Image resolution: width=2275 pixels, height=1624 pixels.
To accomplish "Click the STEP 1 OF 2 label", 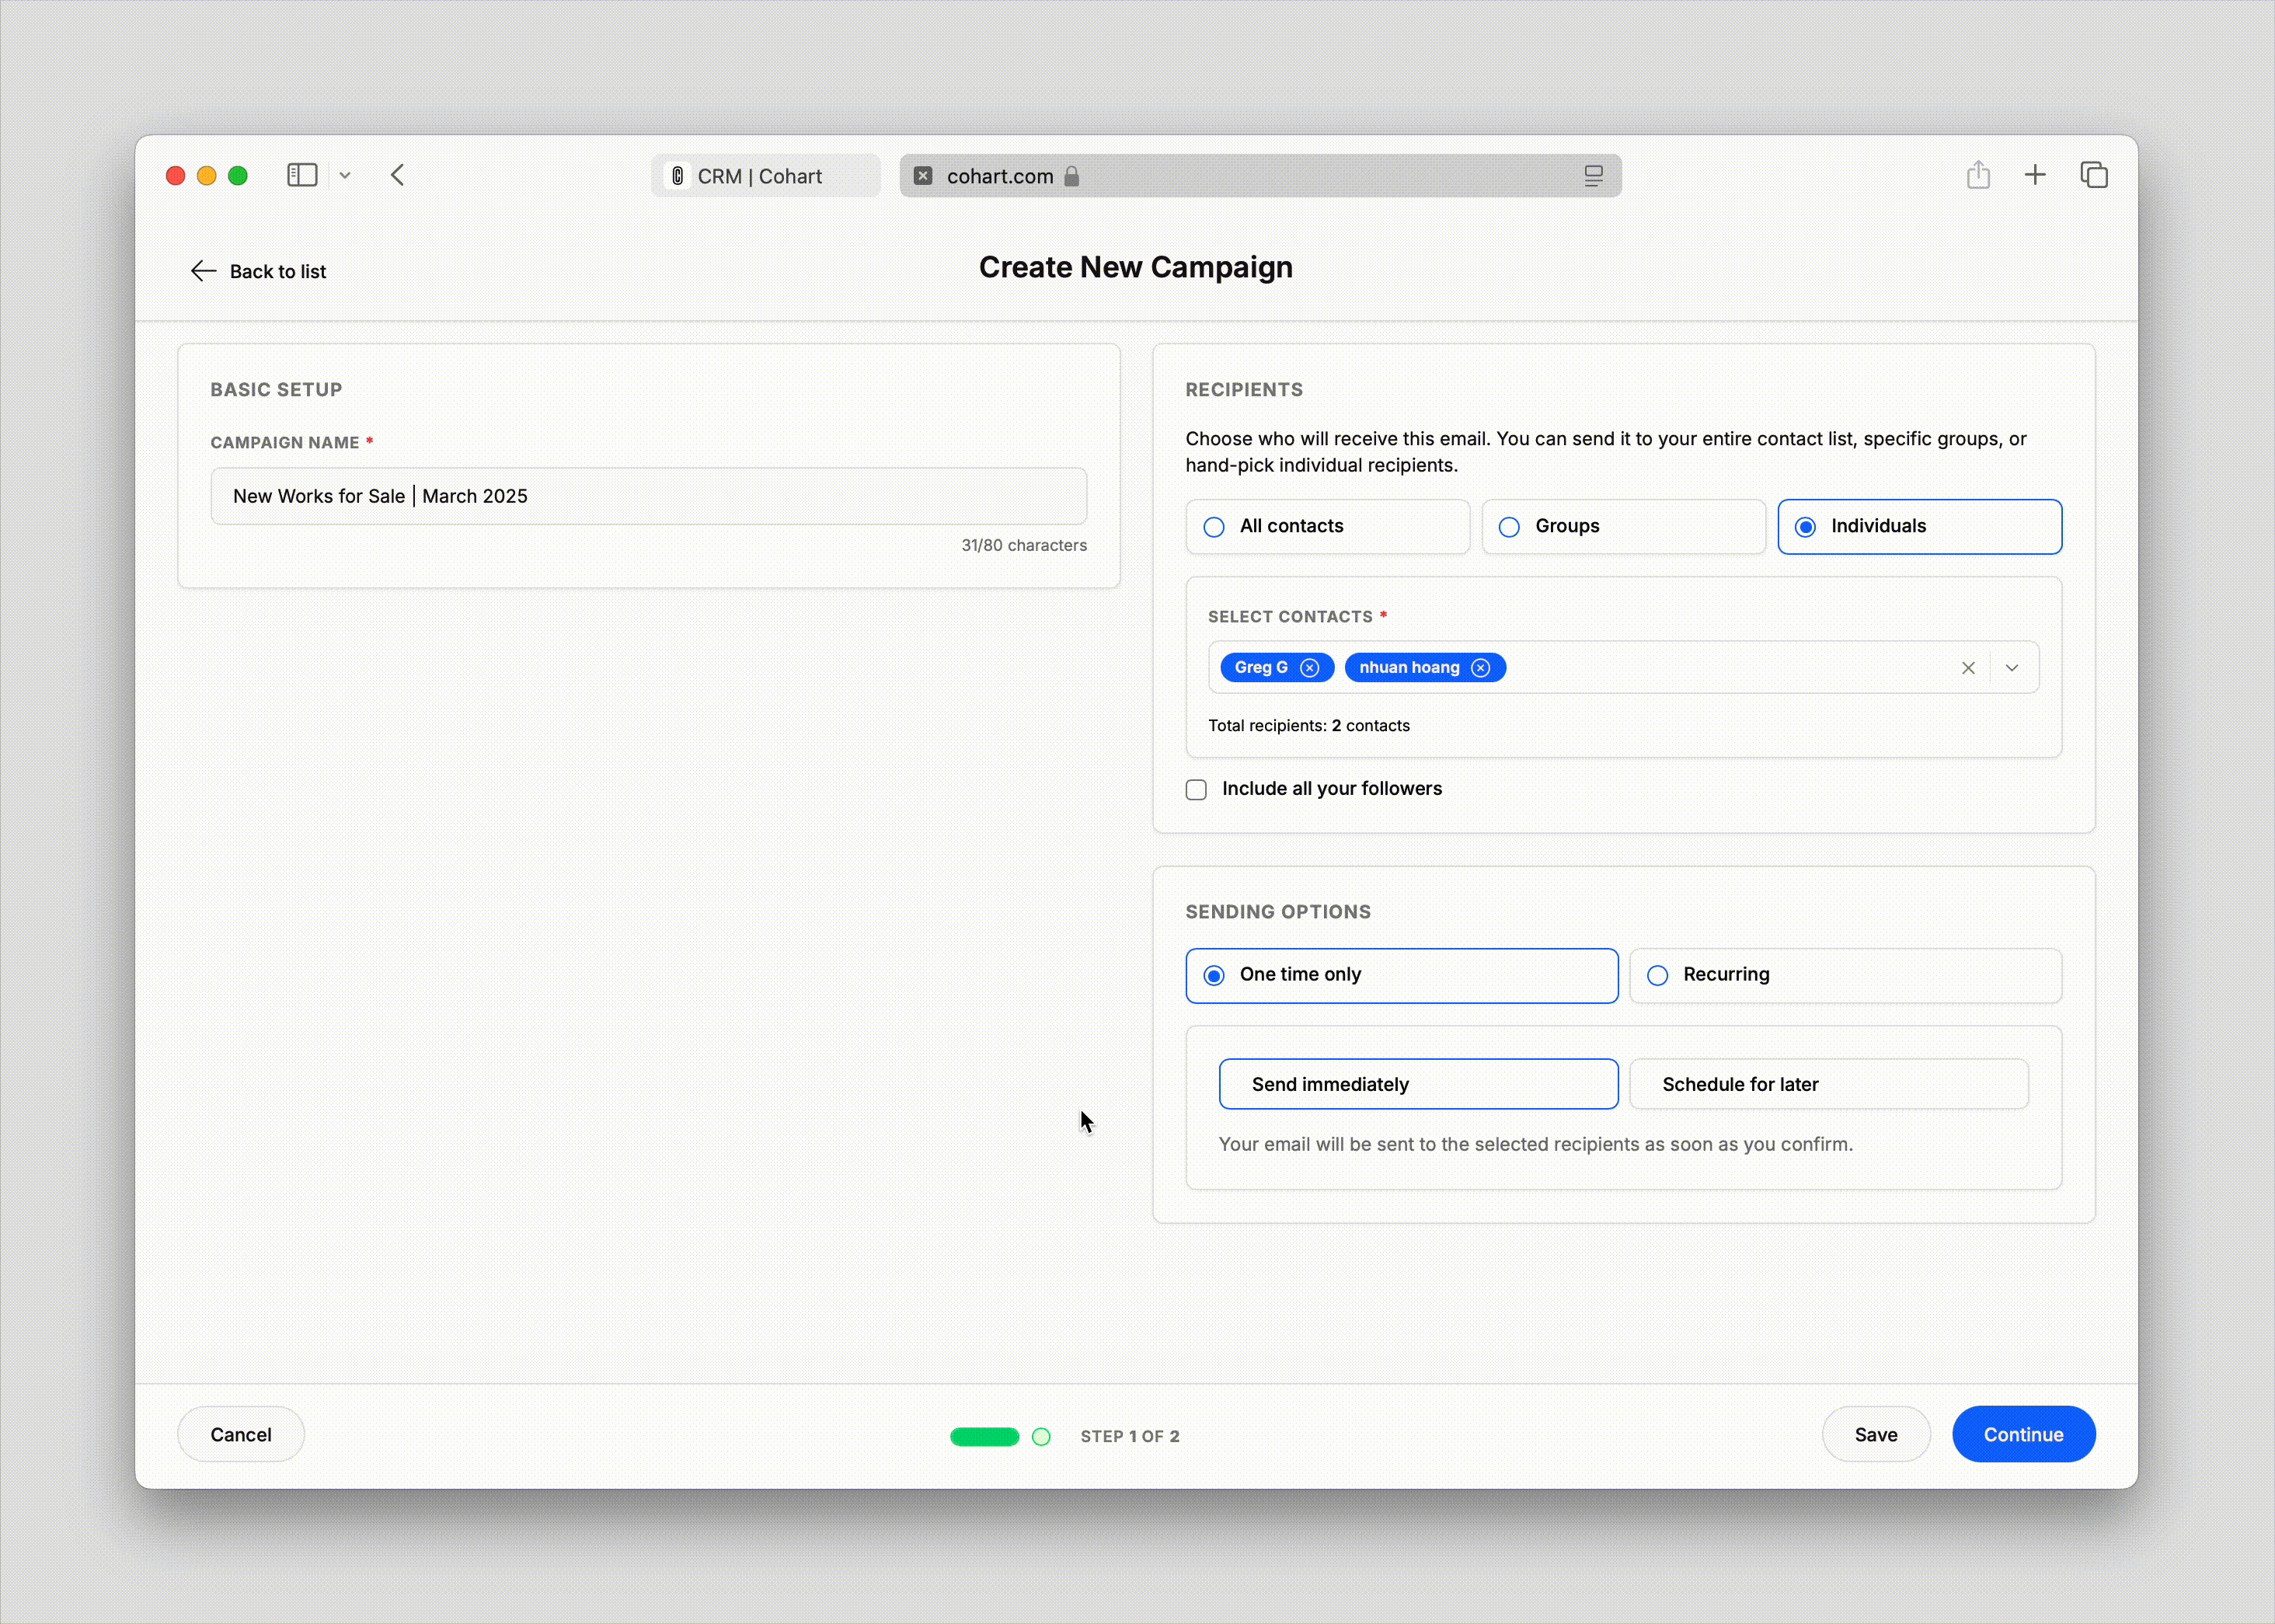I will [x=1130, y=1436].
